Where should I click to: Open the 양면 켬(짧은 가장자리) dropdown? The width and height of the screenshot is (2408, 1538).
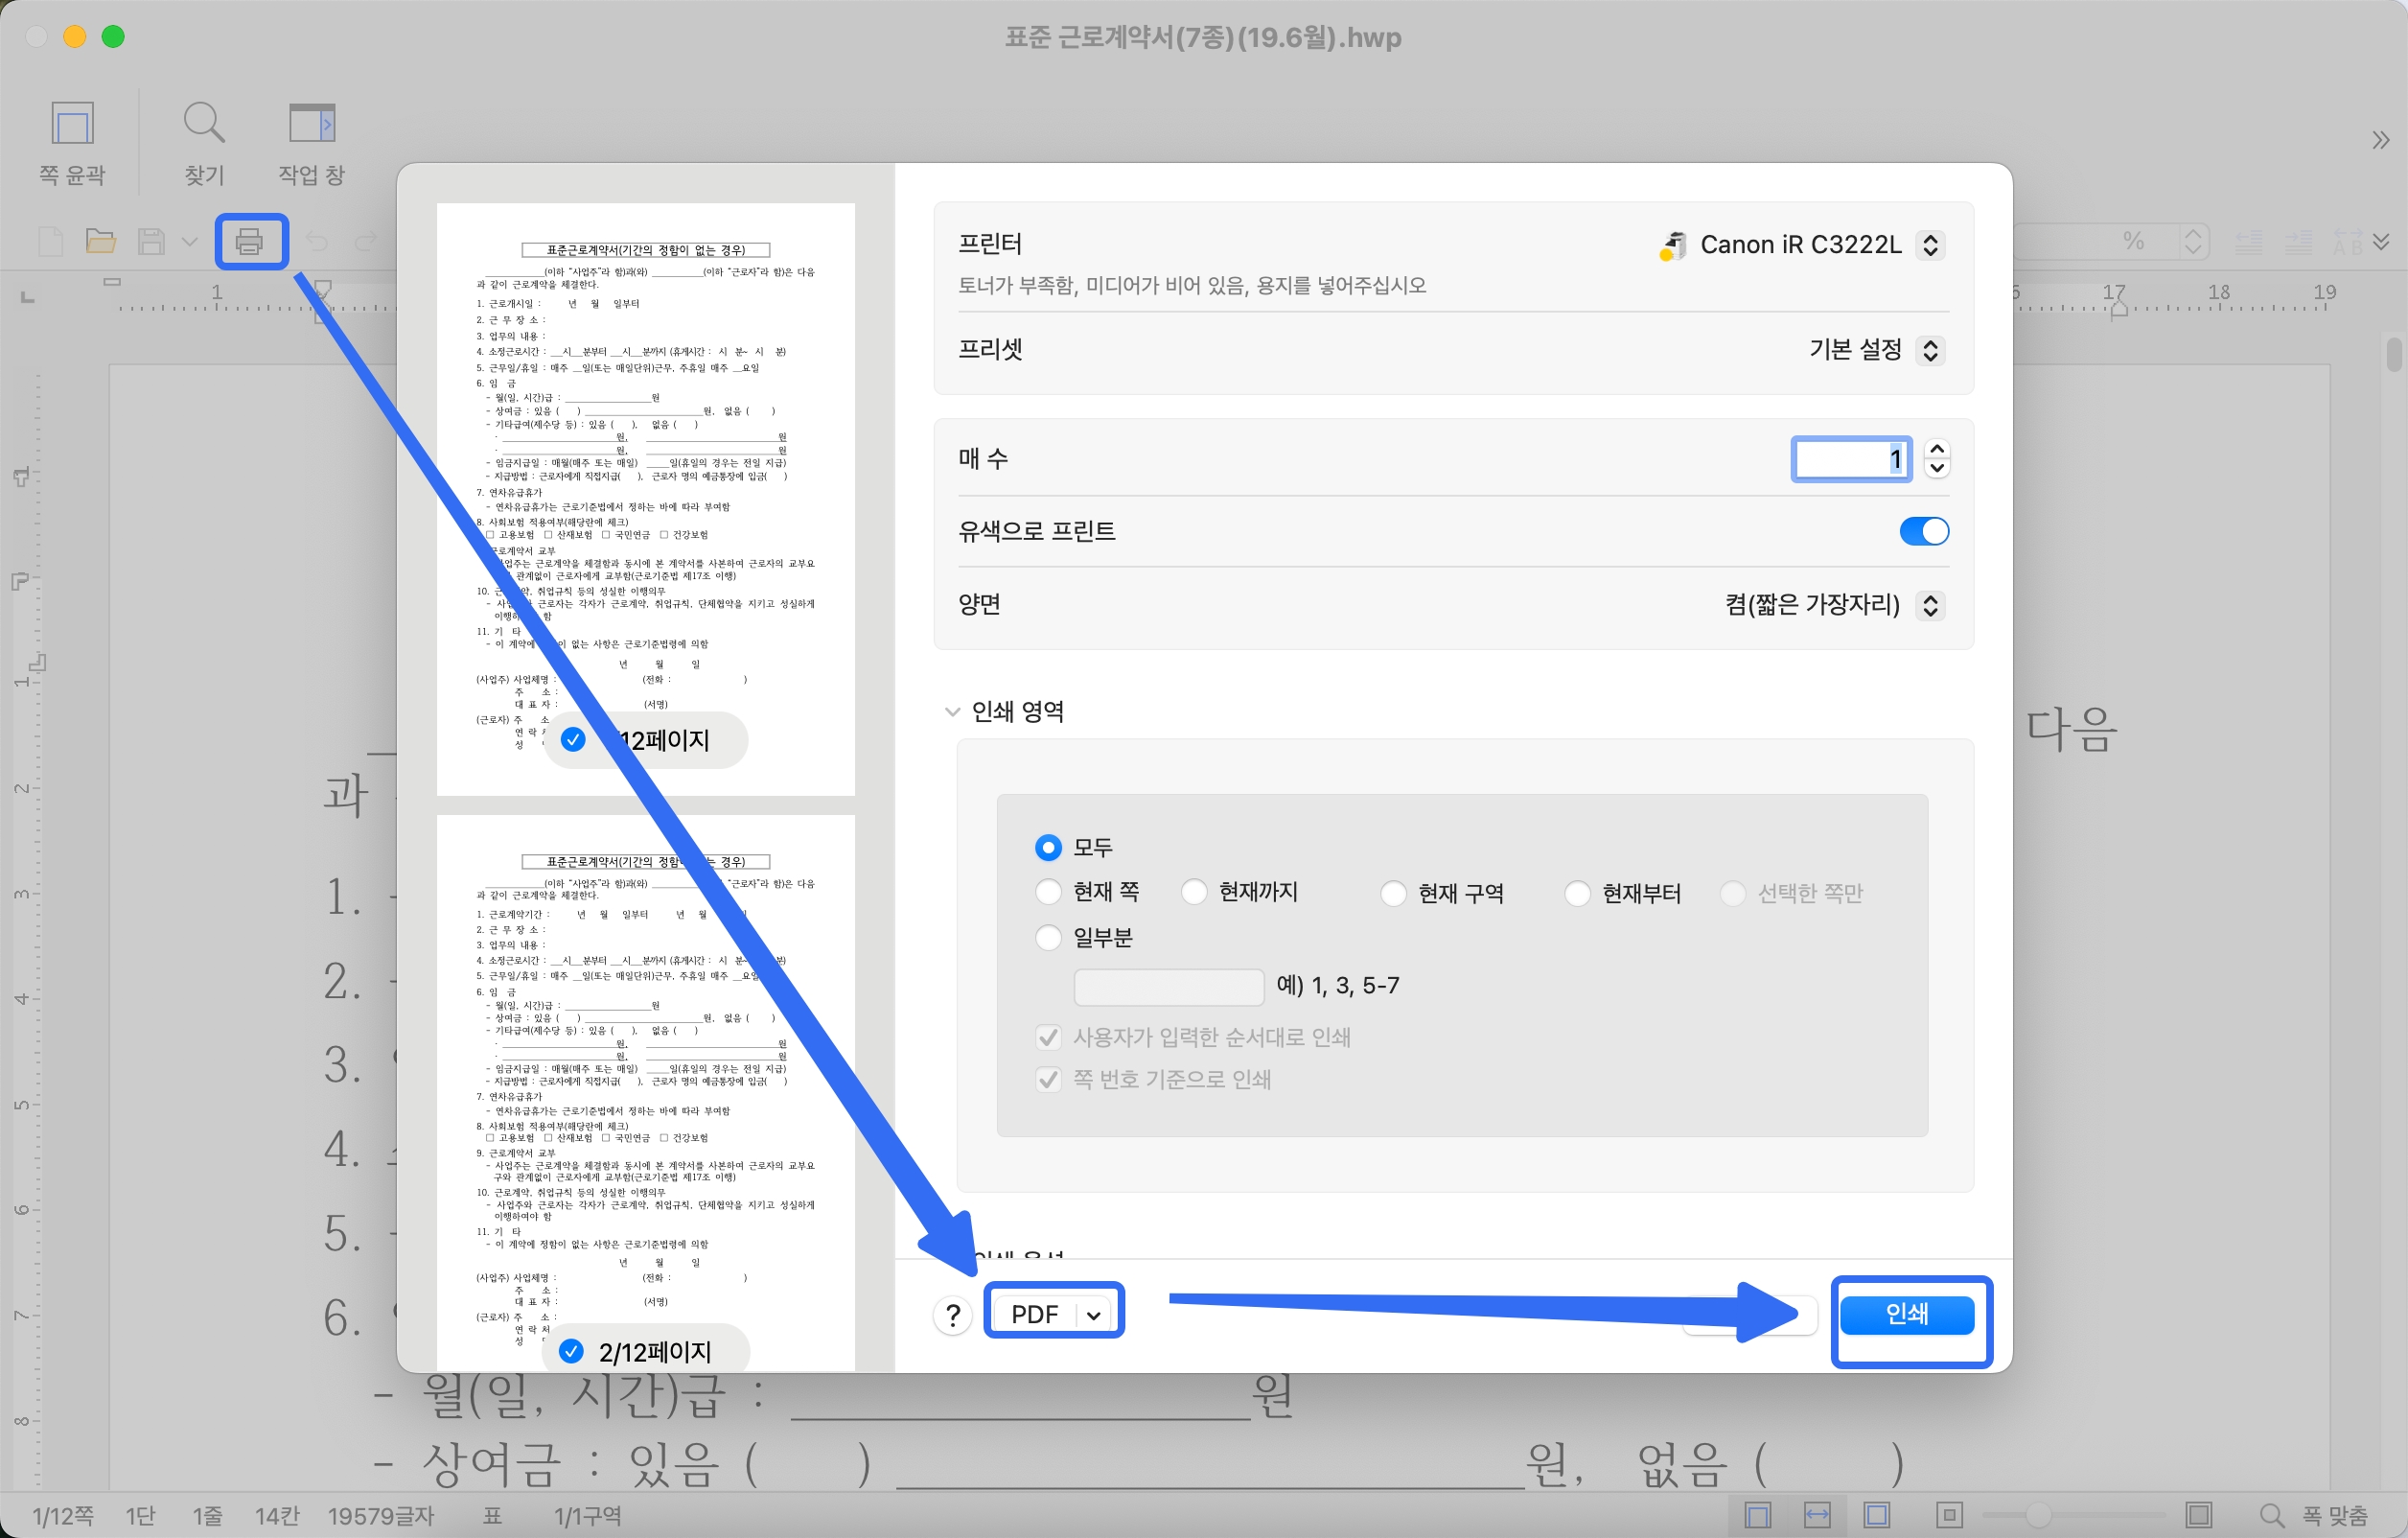point(1931,605)
